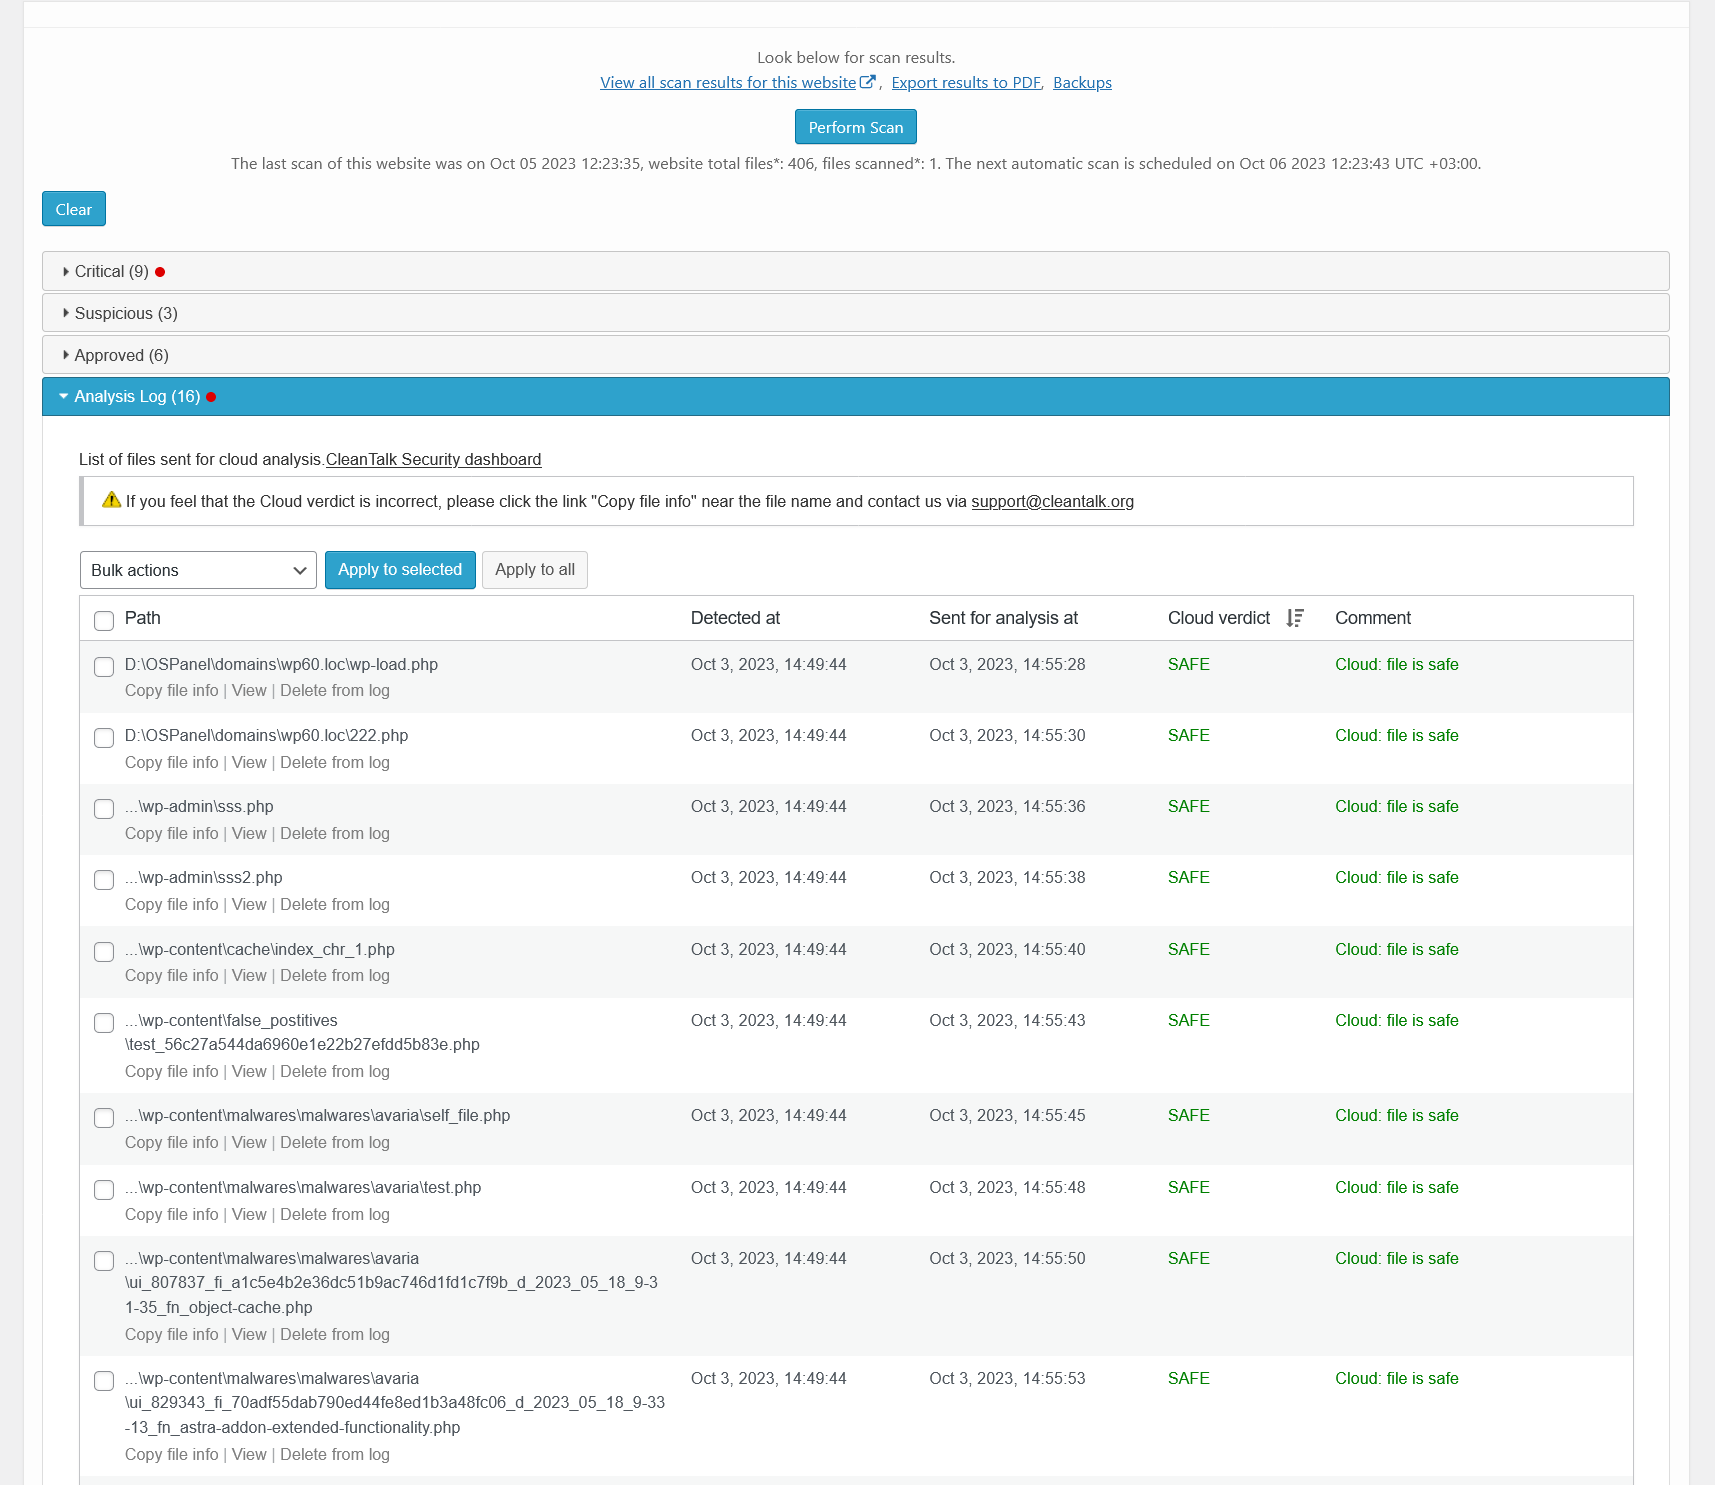Click Delete from log under false_postitives test file

335,1071
